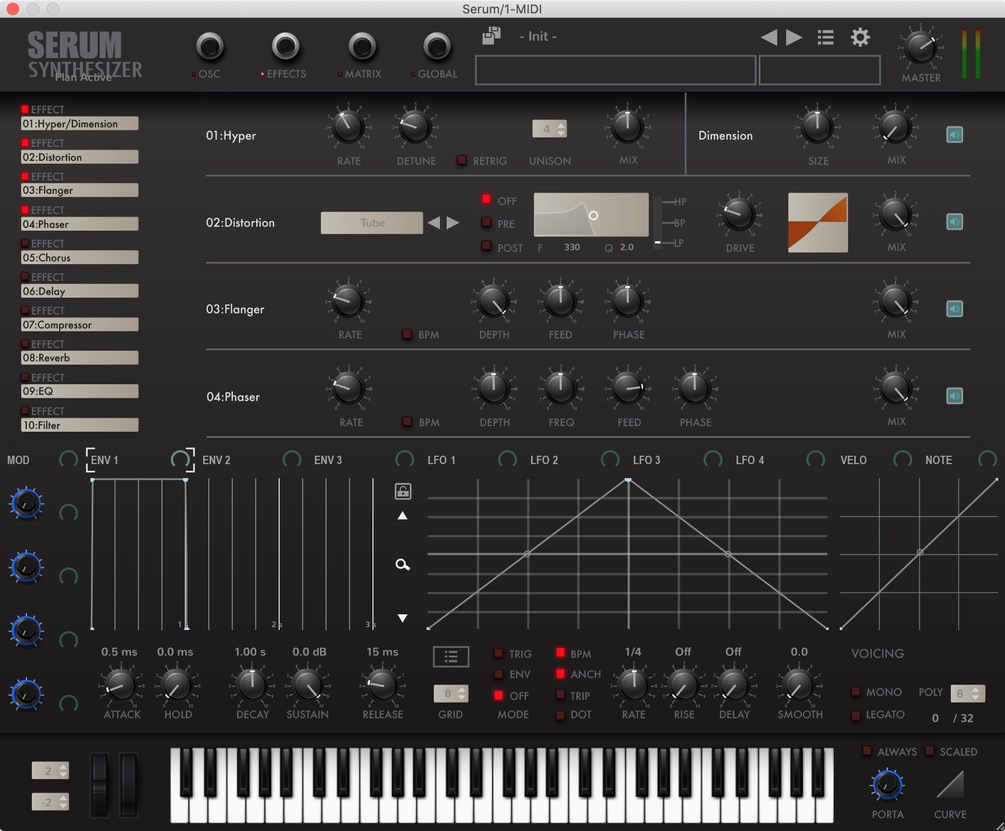The width and height of the screenshot is (1005, 831).
Task: Adjust the Hyper UNISON stepper
Action: point(549,129)
